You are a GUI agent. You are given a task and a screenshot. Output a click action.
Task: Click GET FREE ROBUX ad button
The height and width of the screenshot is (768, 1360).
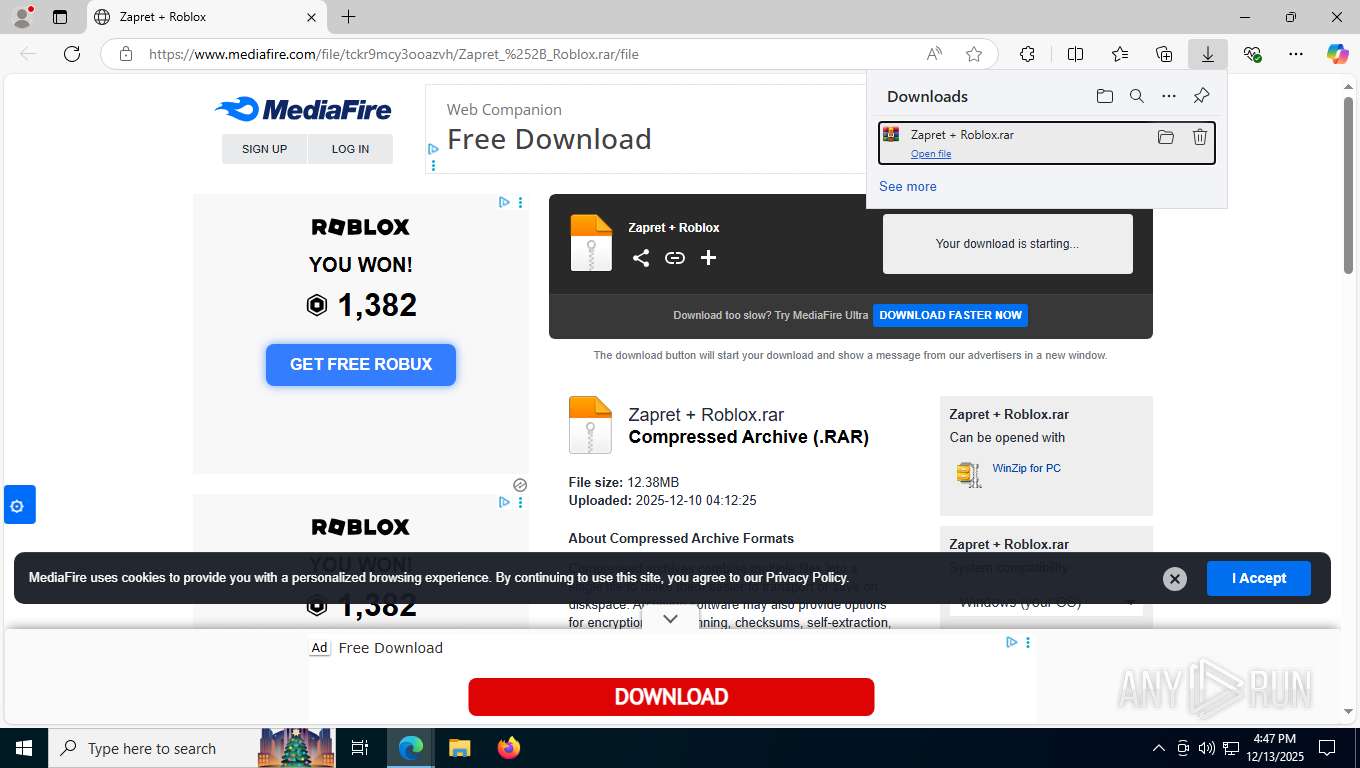[x=361, y=365]
